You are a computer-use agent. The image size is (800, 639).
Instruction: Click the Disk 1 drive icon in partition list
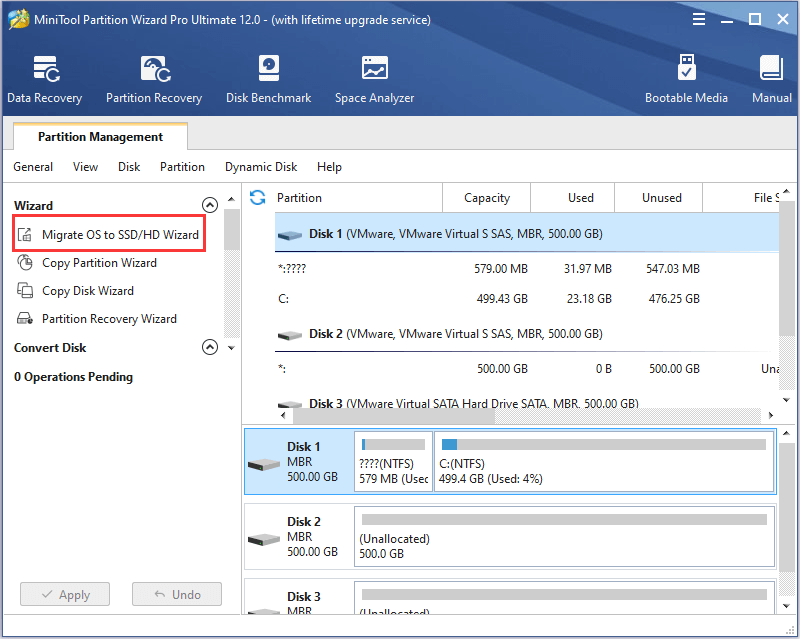[290, 235]
